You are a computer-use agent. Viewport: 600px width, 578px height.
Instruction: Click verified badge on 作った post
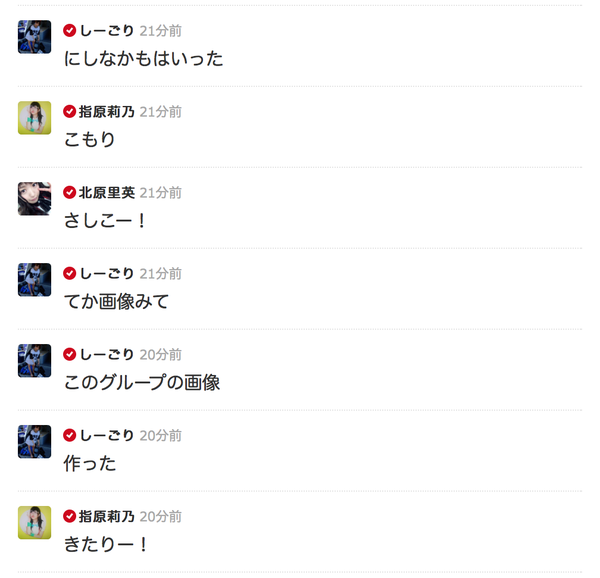click(69, 435)
